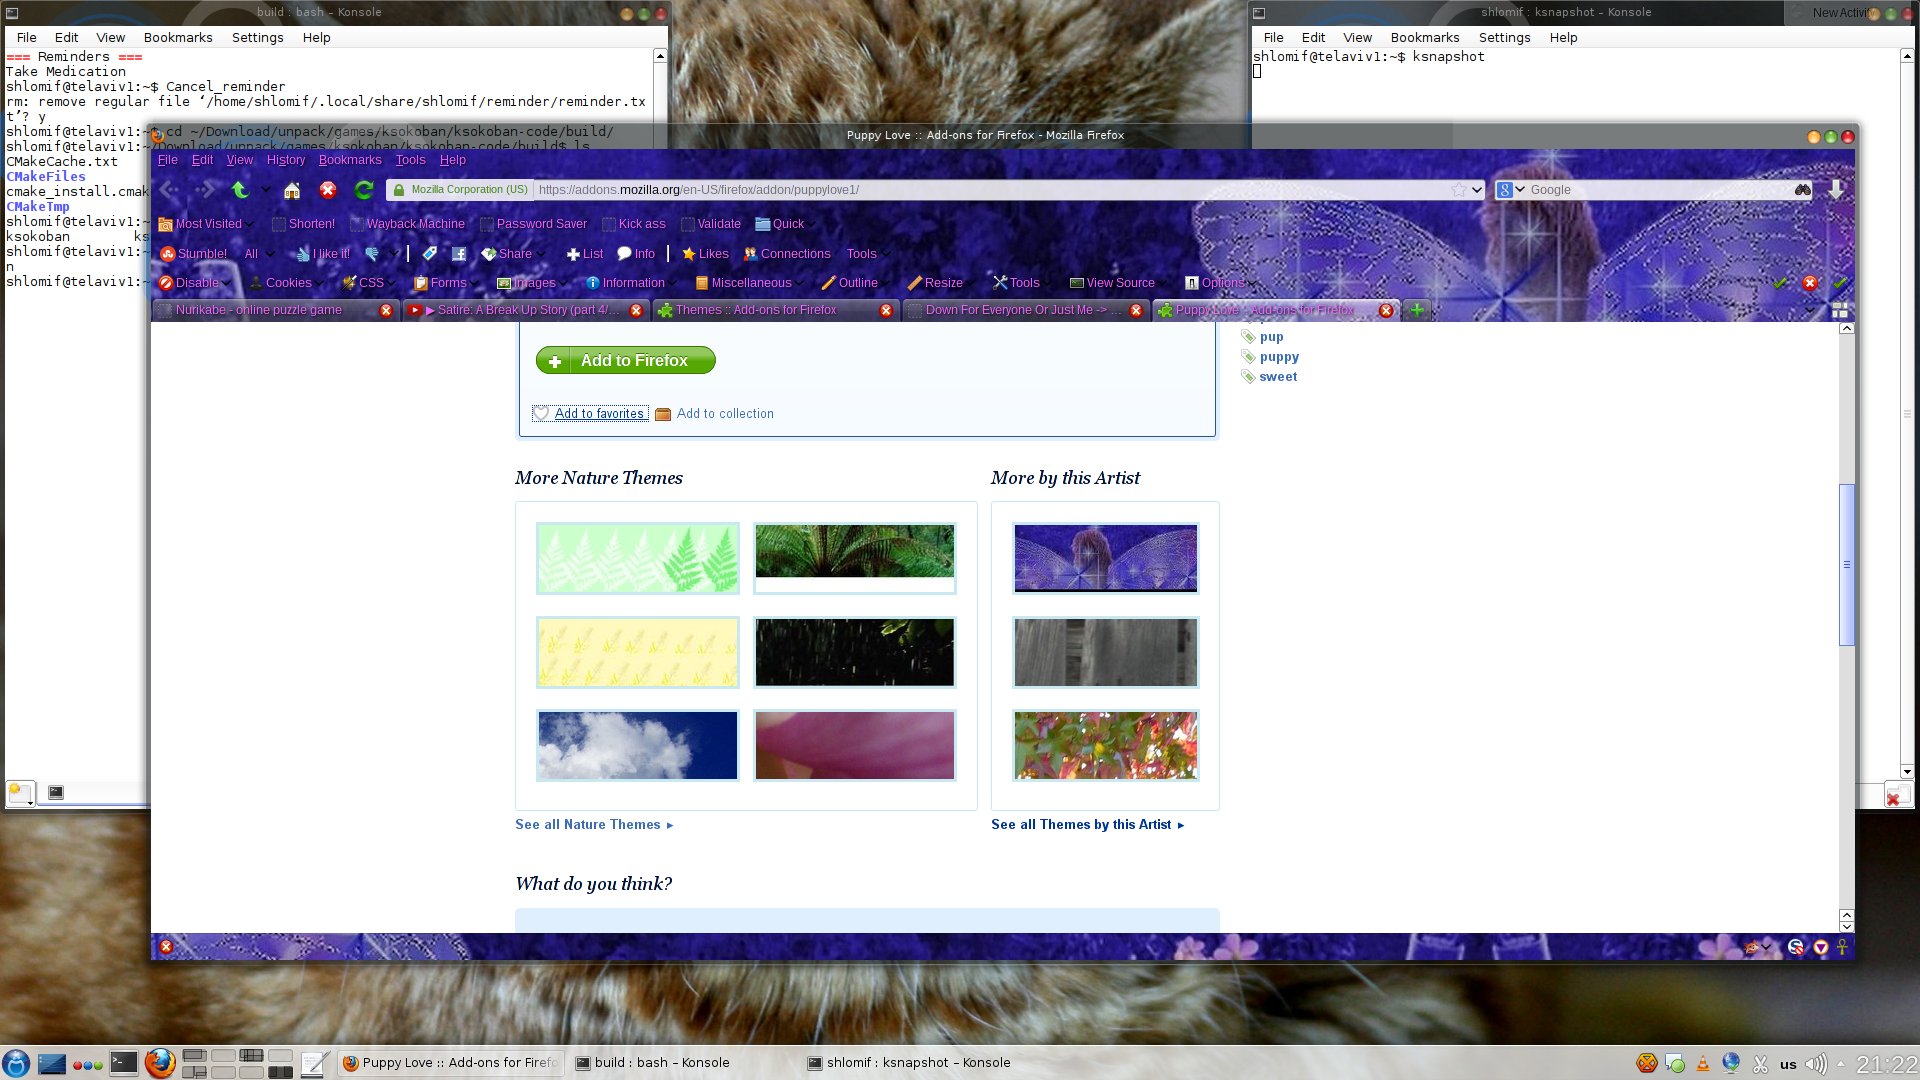Viewport: 1920px width, 1080px height.
Task: Open the new tab plus button
Action: click(x=1417, y=310)
